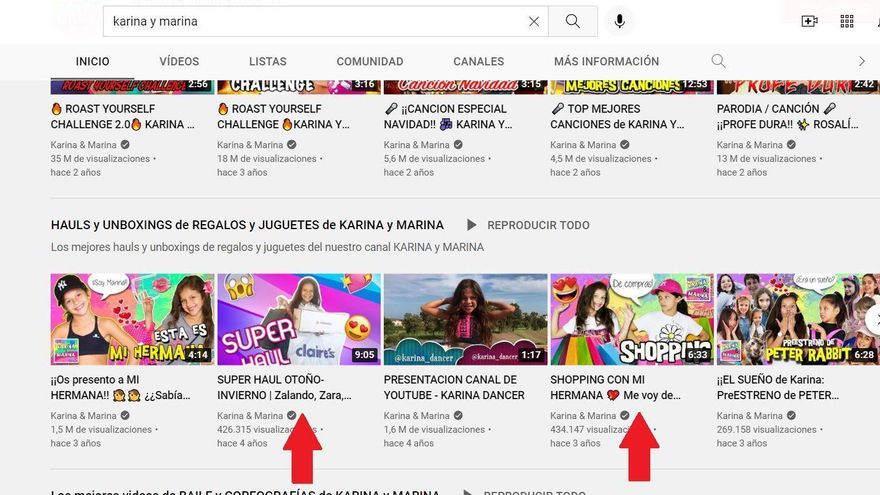This screenshot has height=495, width=880.
Task: Search within channel magnifier icon
Action: (x=718, y=61)
